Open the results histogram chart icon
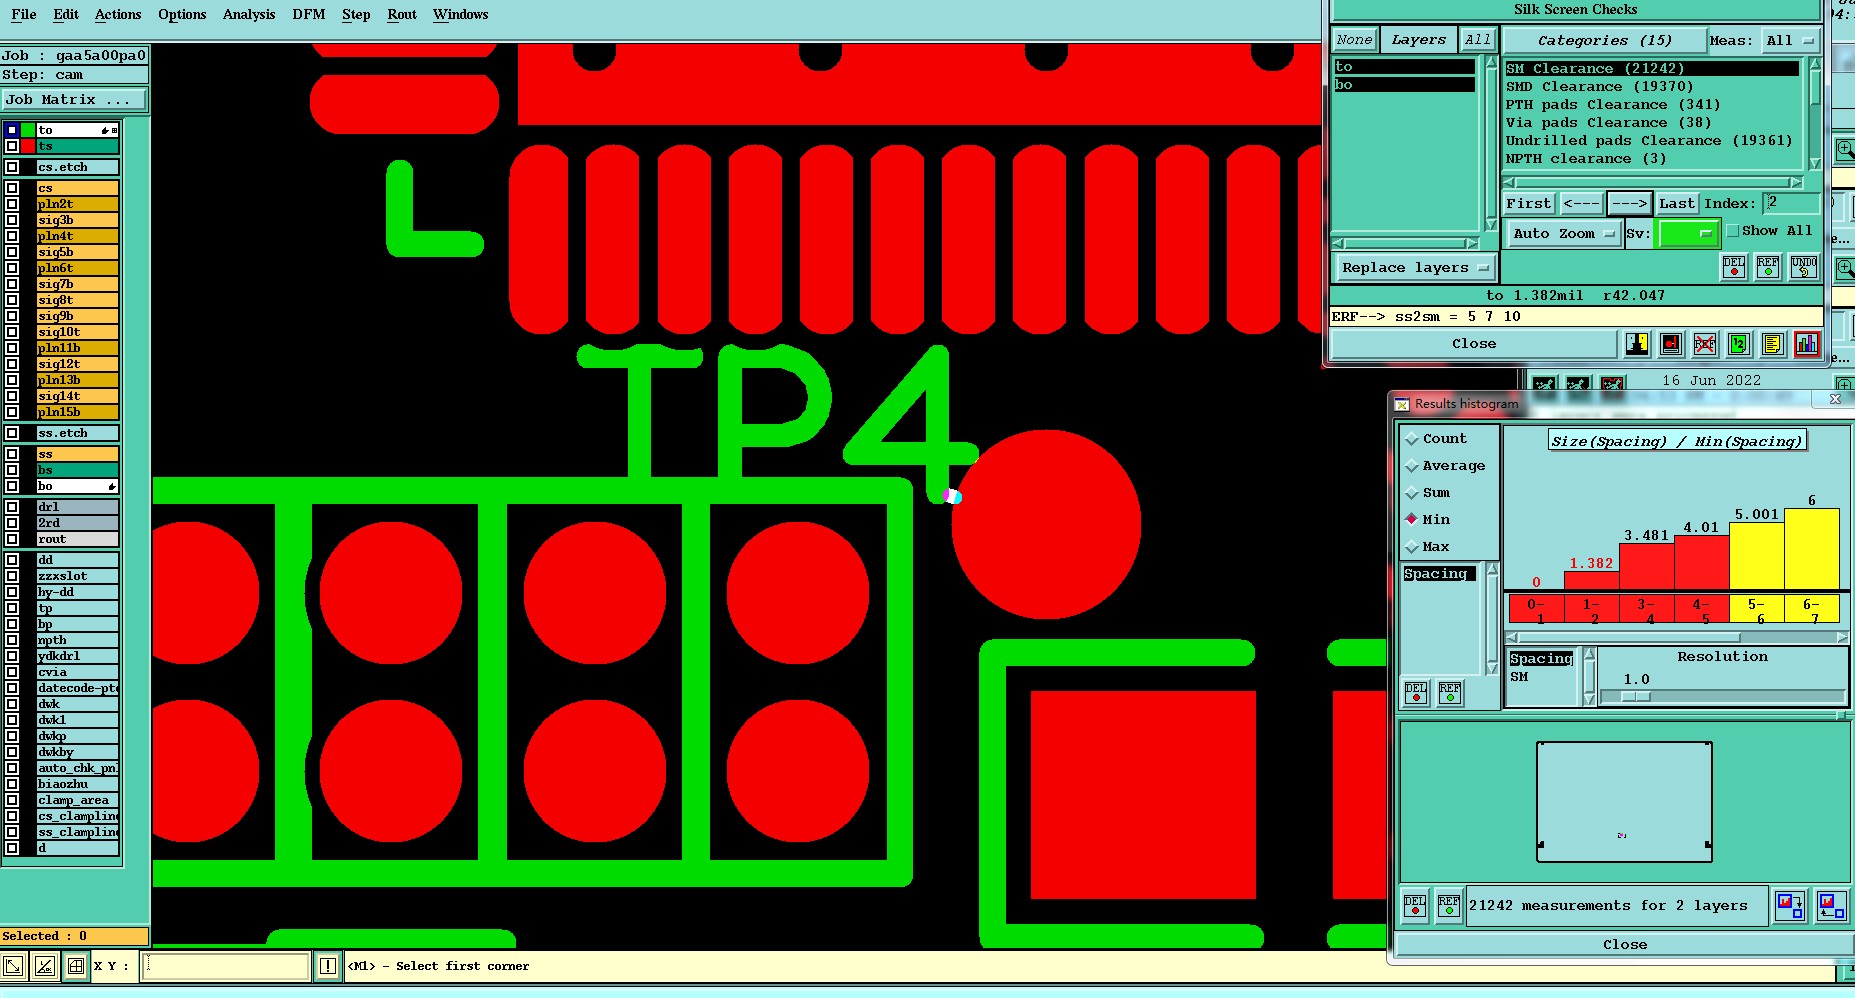 (x=1807, y=344)
